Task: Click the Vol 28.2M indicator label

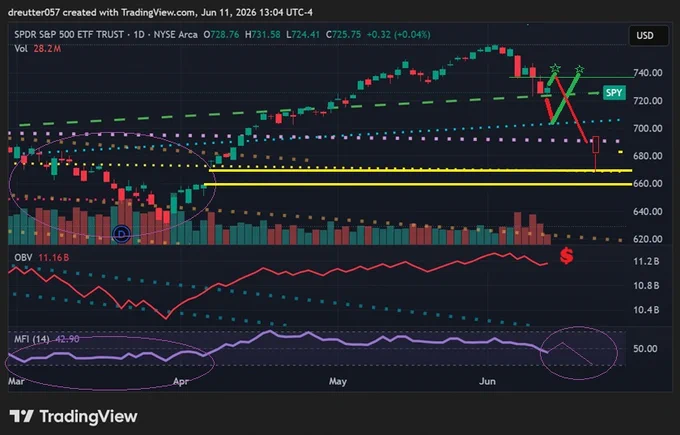Action: click(x=37, y=49)
